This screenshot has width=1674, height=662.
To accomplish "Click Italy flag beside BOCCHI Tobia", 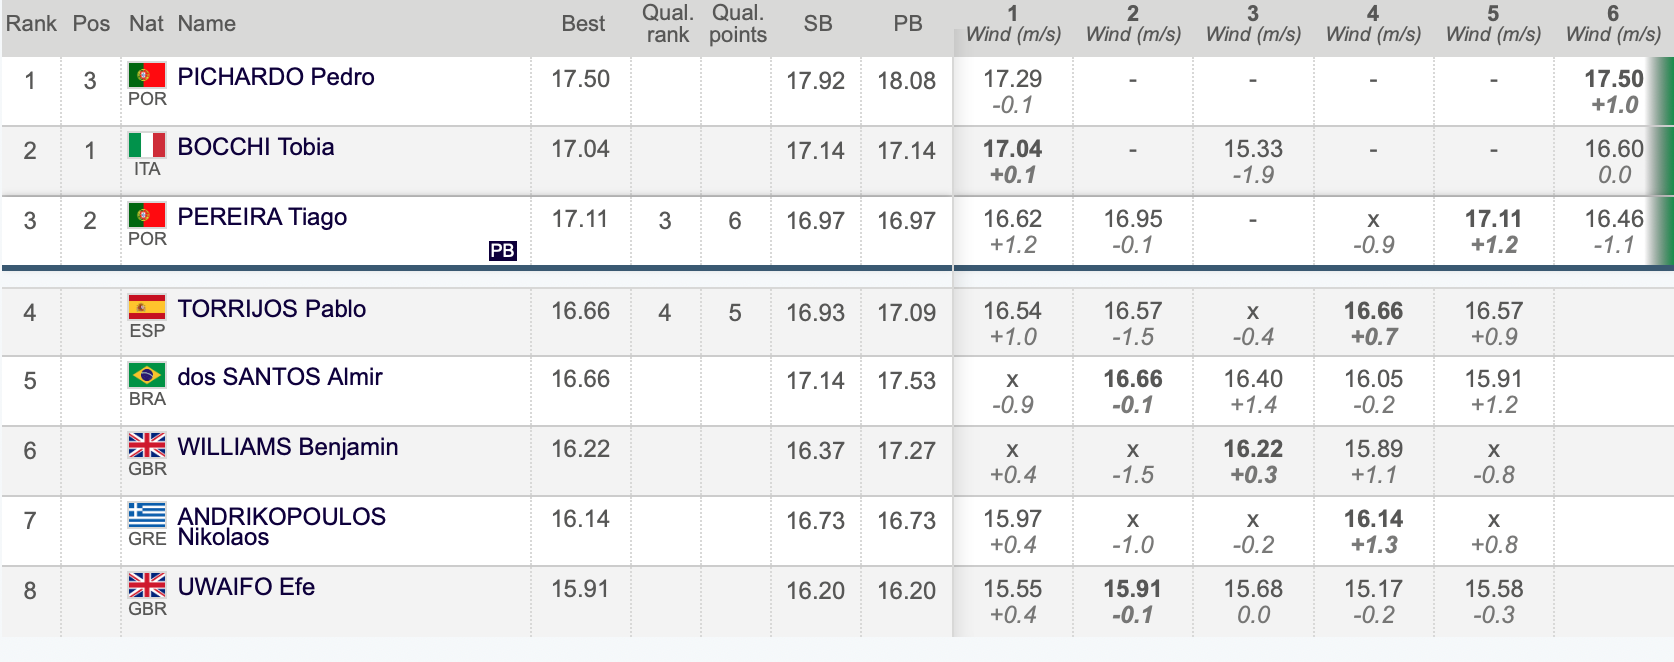I will [x=147, y=145].
